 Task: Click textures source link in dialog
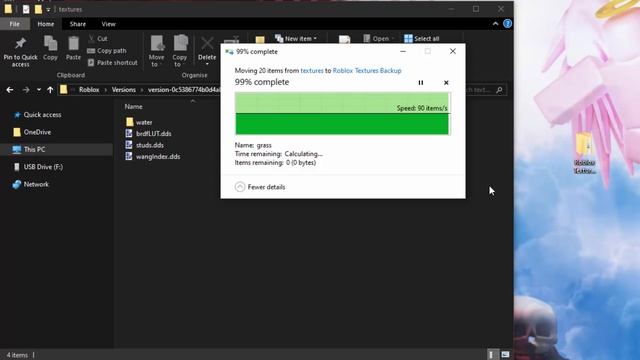[312, 71]
